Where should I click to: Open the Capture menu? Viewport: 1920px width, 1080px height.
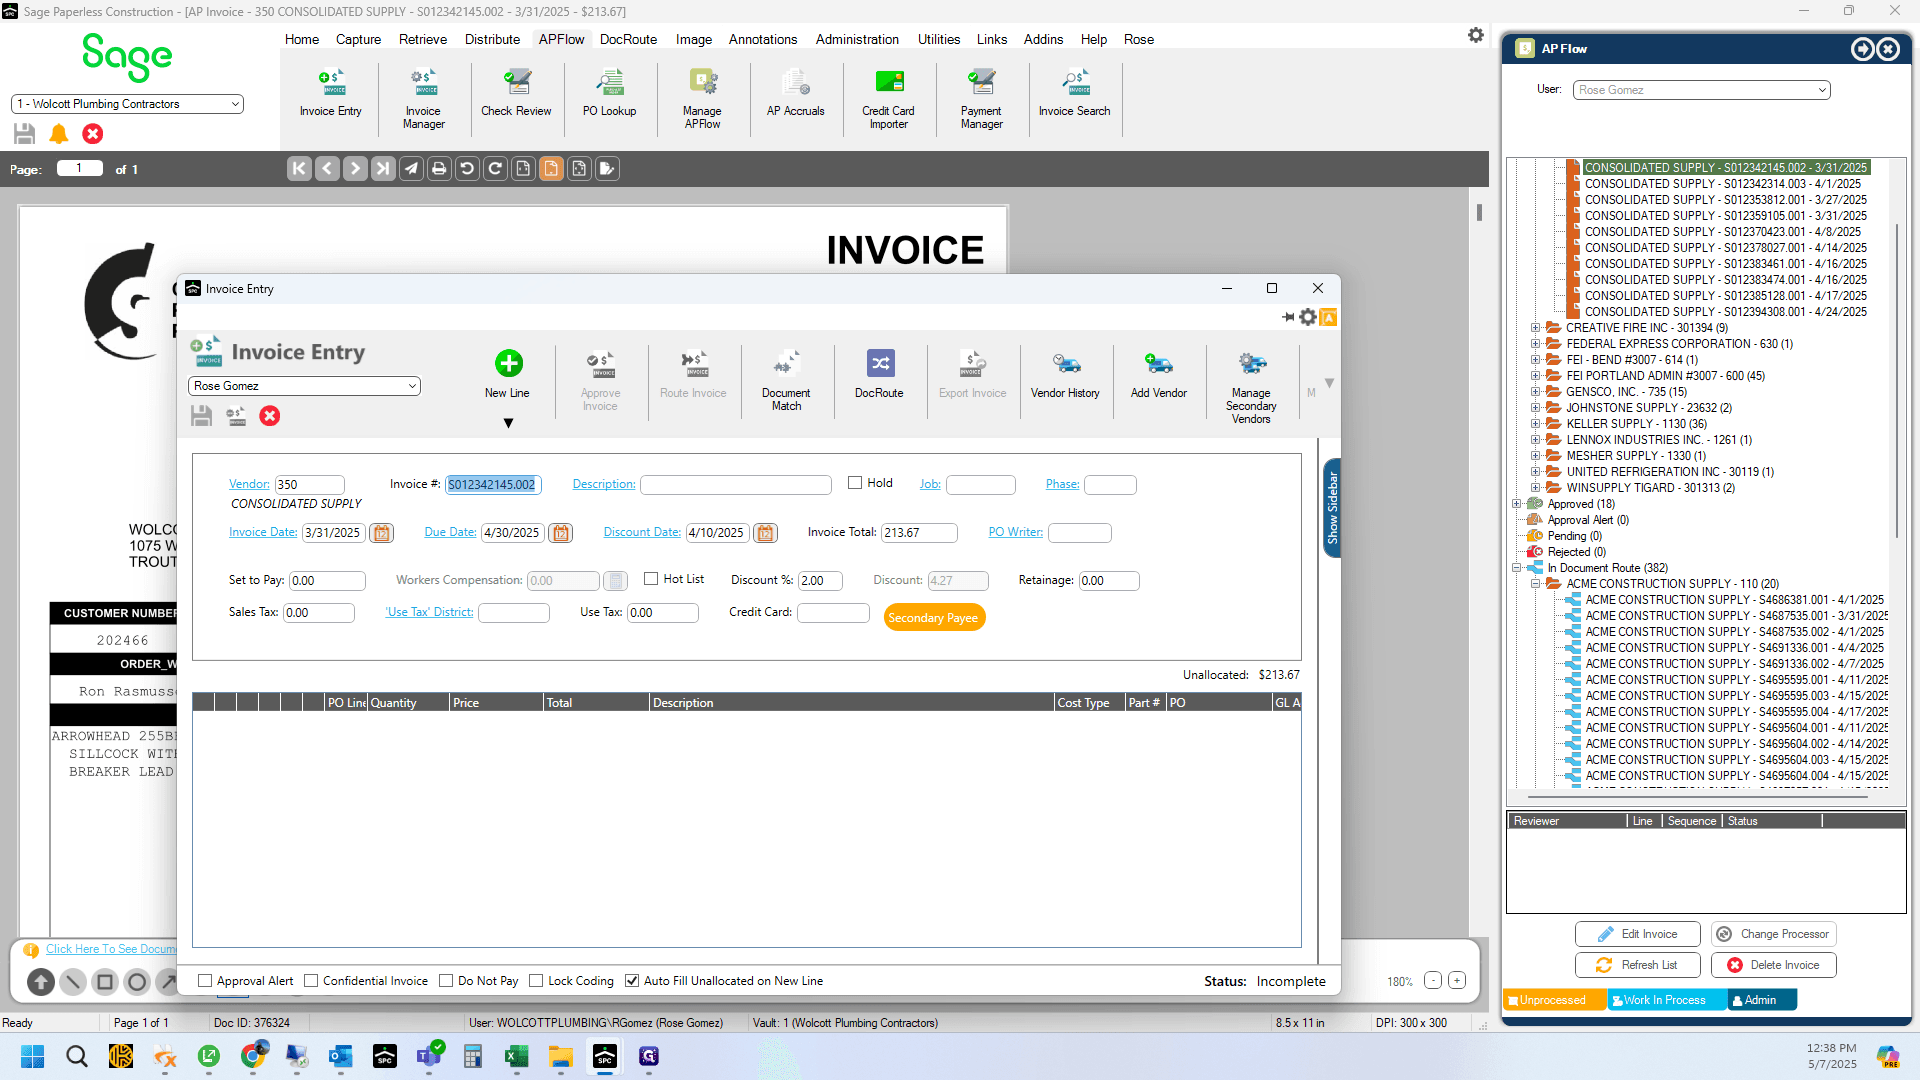pyautogui.click(x=358, y=39)
